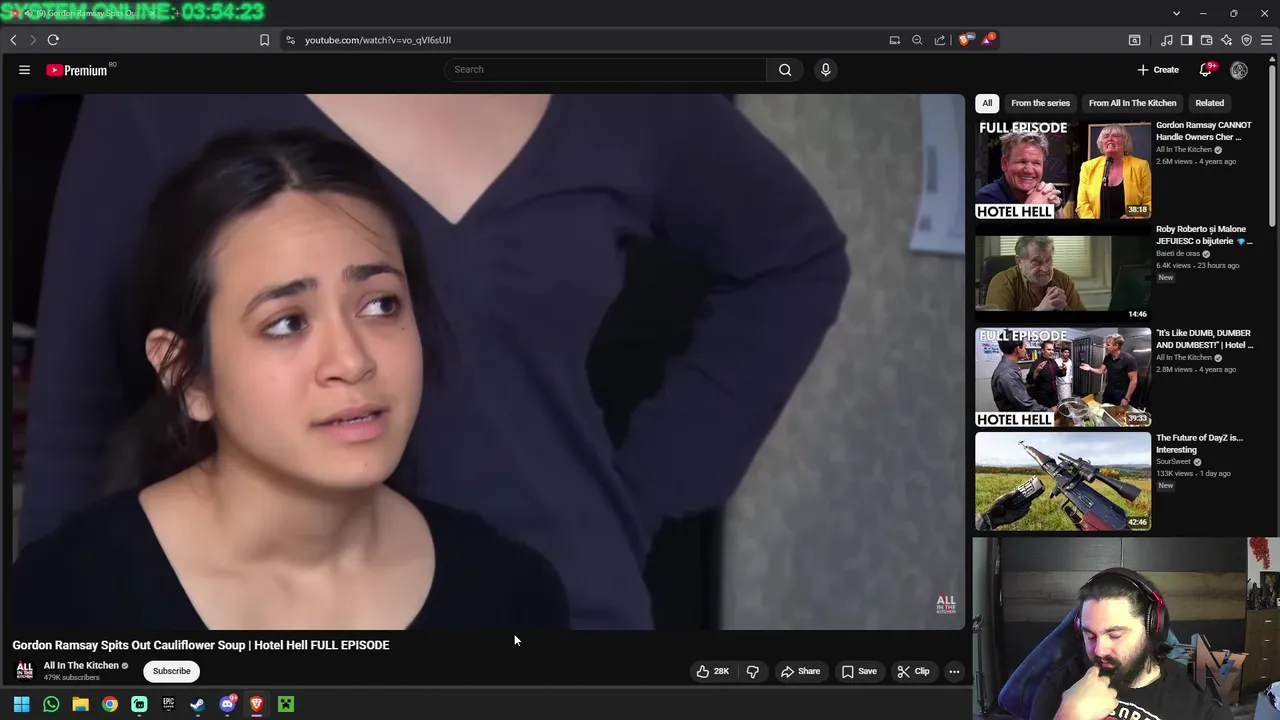Open Gordon Ramsay CANNOT Handle Owners thumbnail
This screenshot has height=720, width=1280.
(x=1063, y=169)
